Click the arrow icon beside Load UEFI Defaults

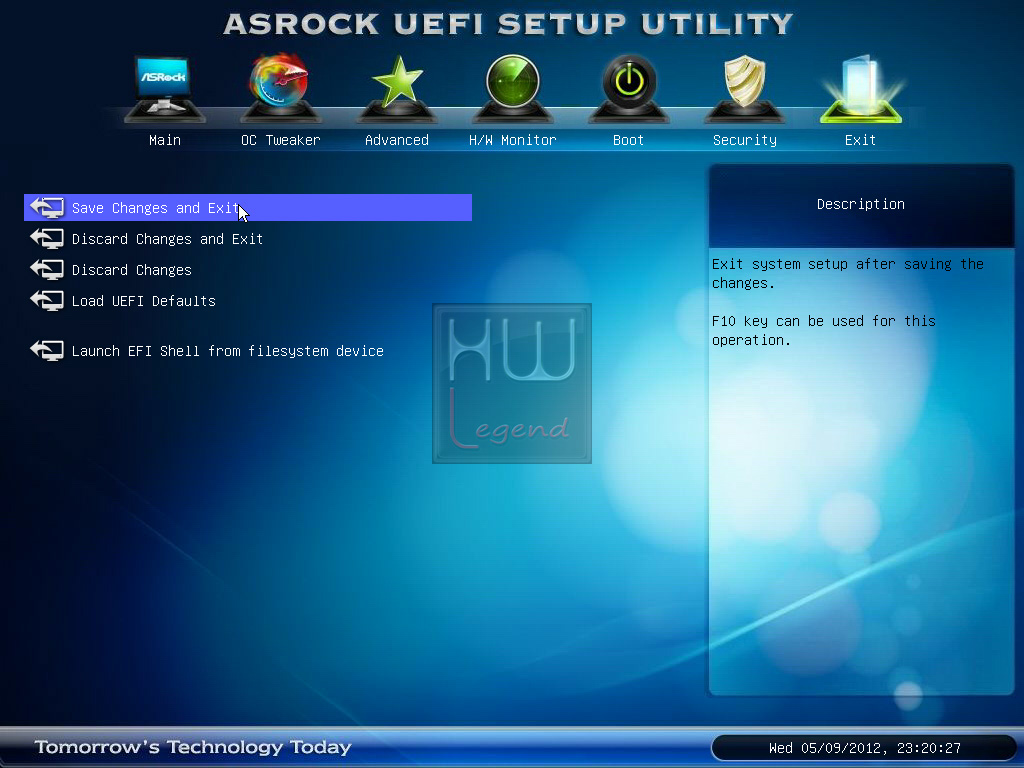tap(47, 300)
